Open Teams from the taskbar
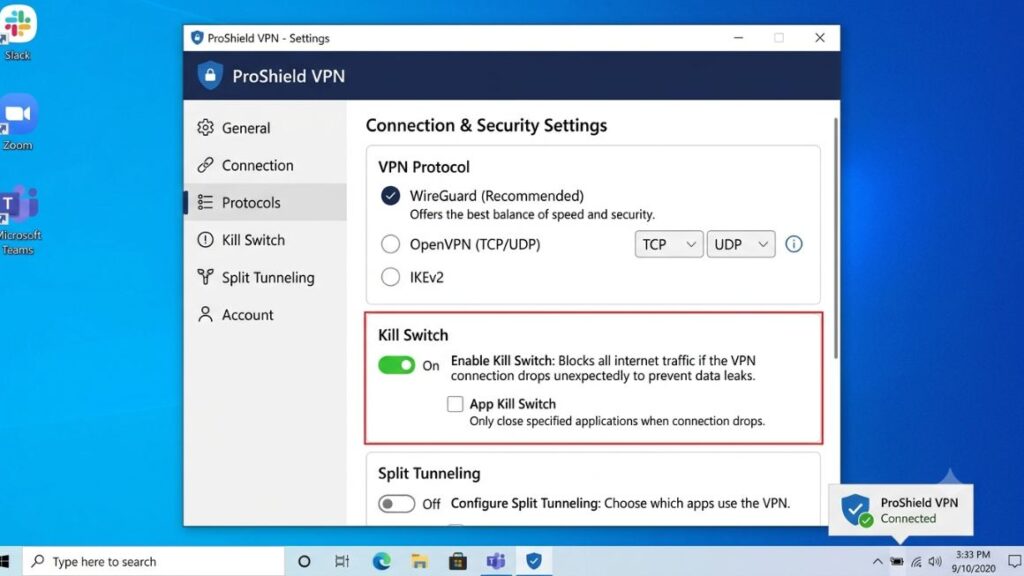Viewport: 1024px width, 576px height. coord(496,561)
